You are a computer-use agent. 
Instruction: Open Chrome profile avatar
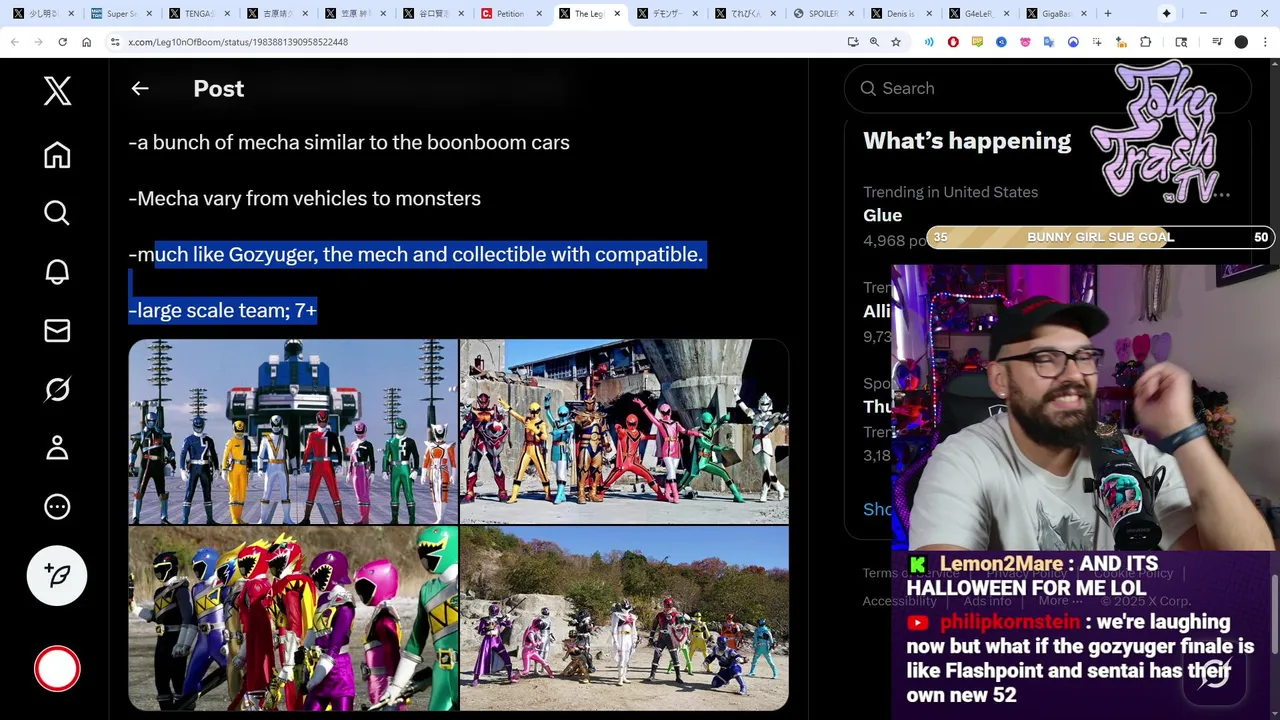coord(1241,42)
